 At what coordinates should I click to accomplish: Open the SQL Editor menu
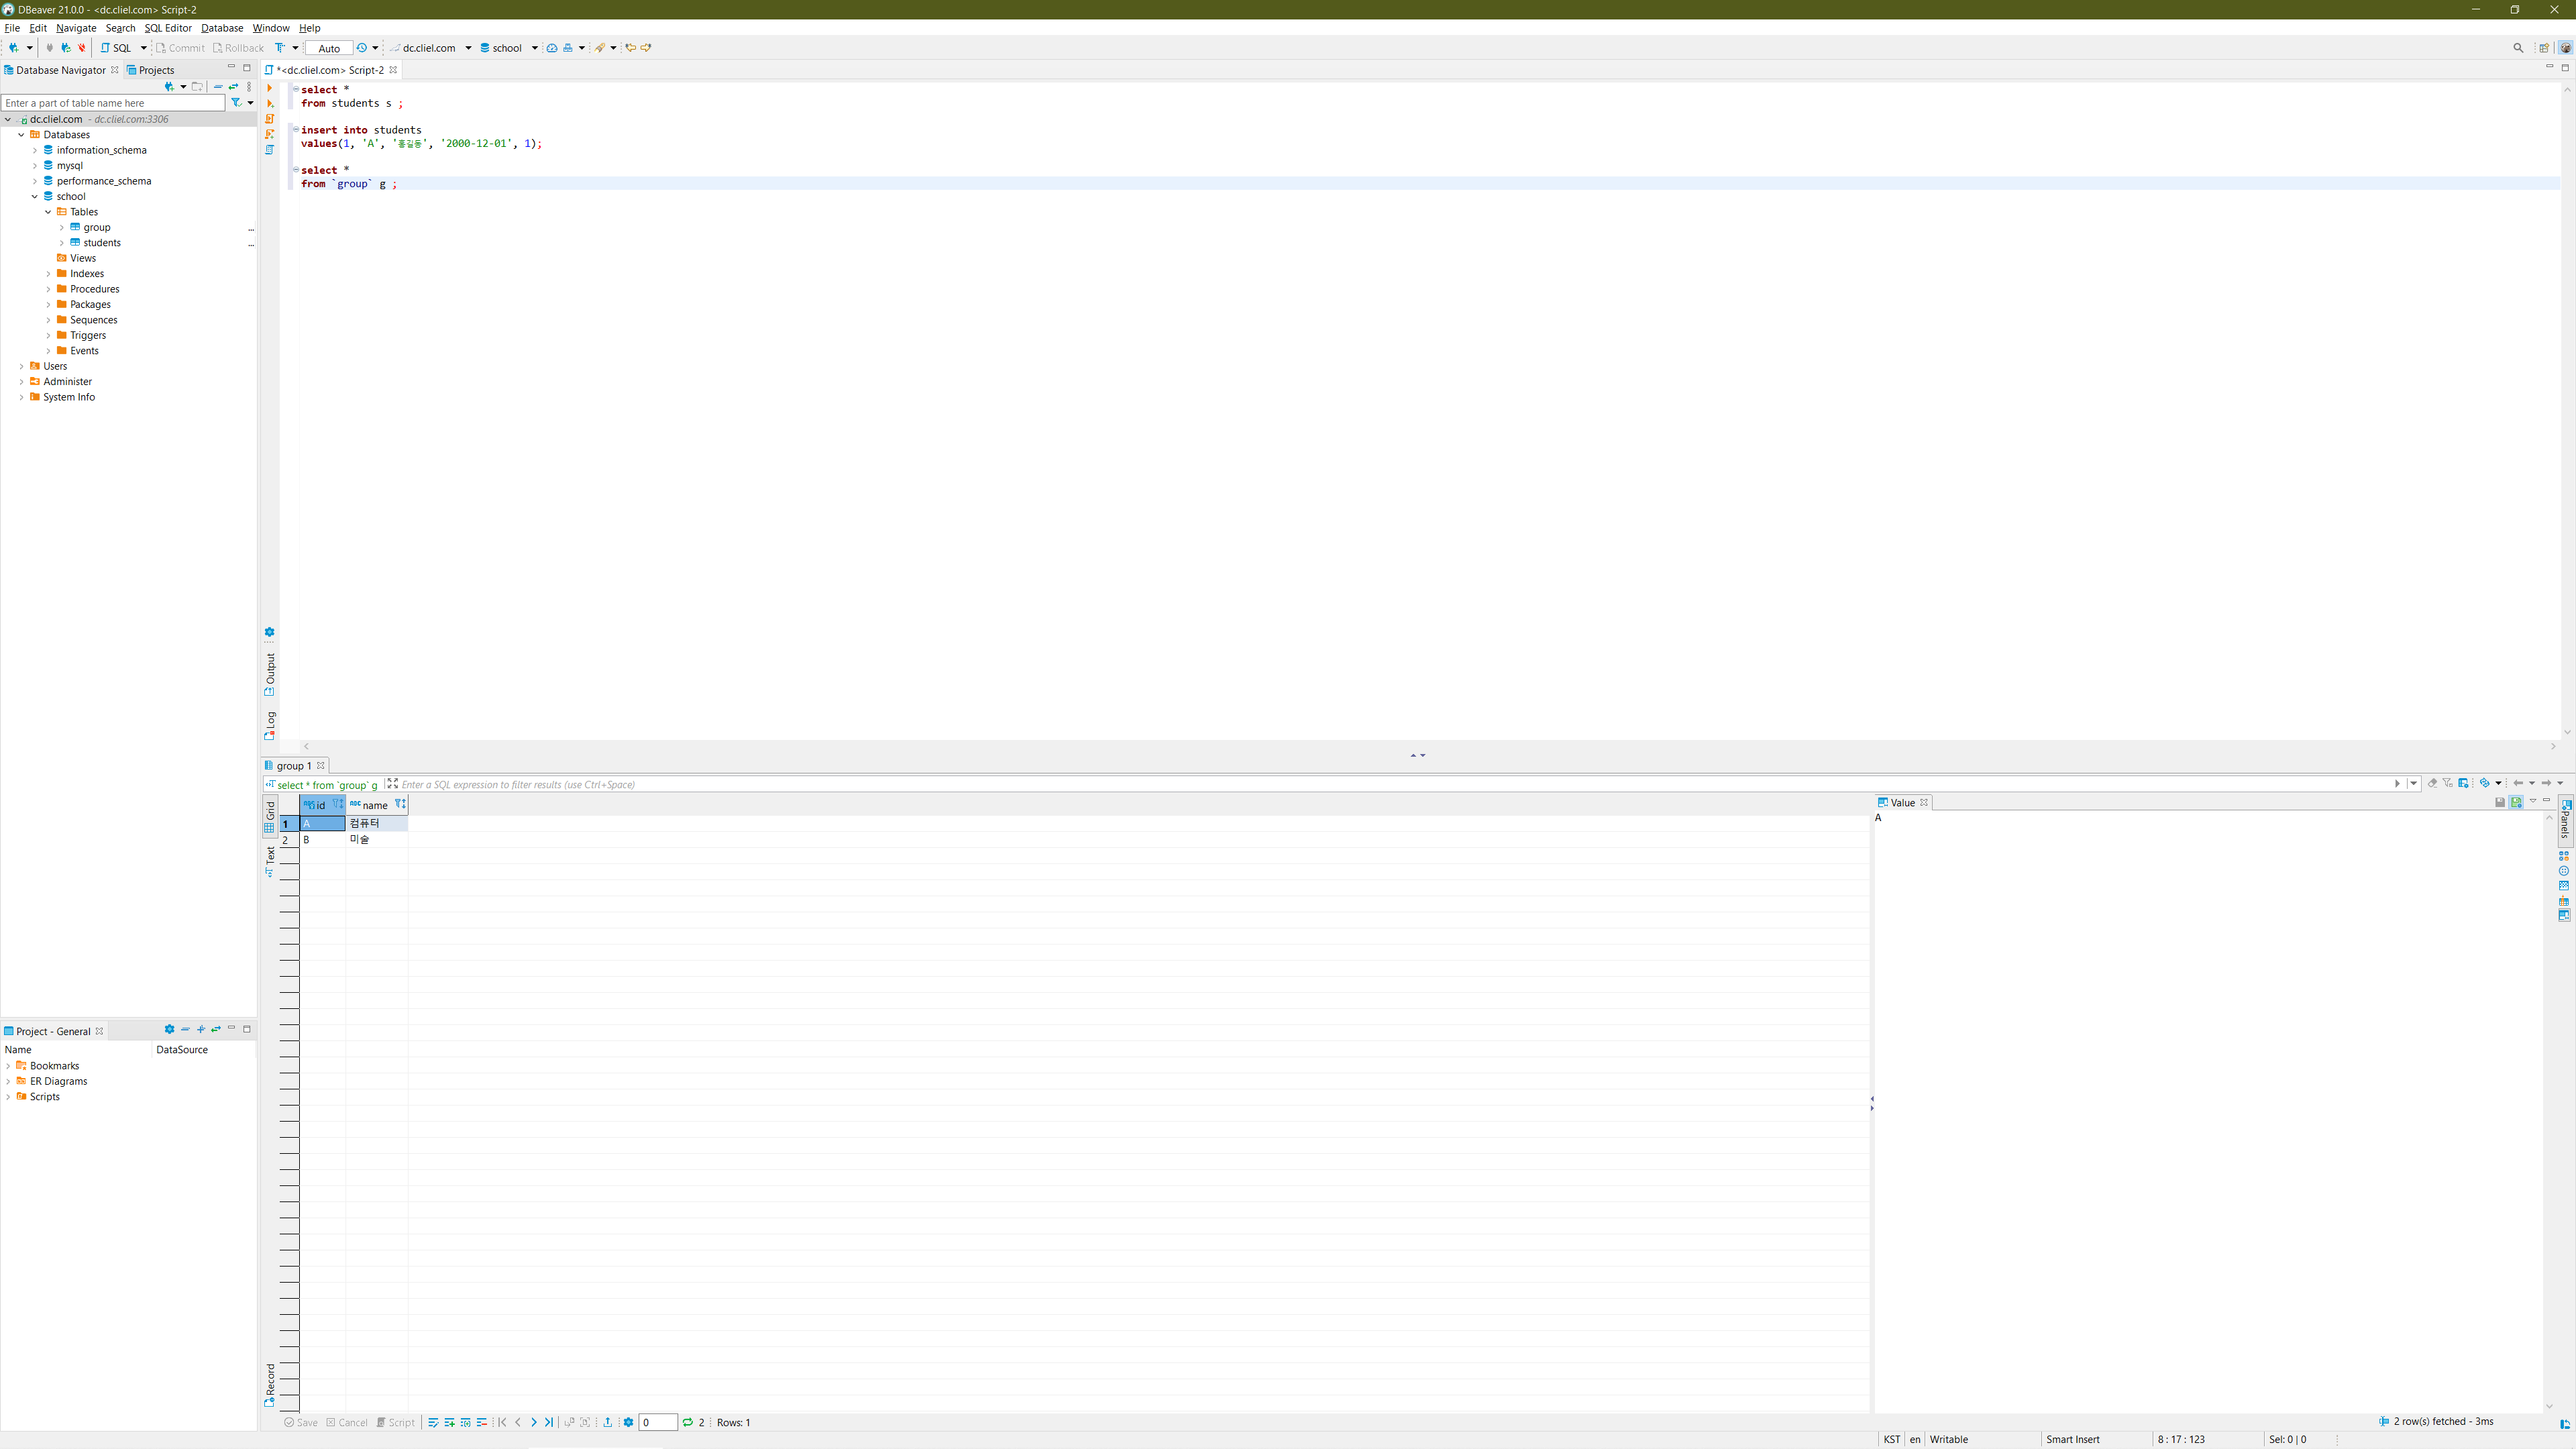click(167, 28)
